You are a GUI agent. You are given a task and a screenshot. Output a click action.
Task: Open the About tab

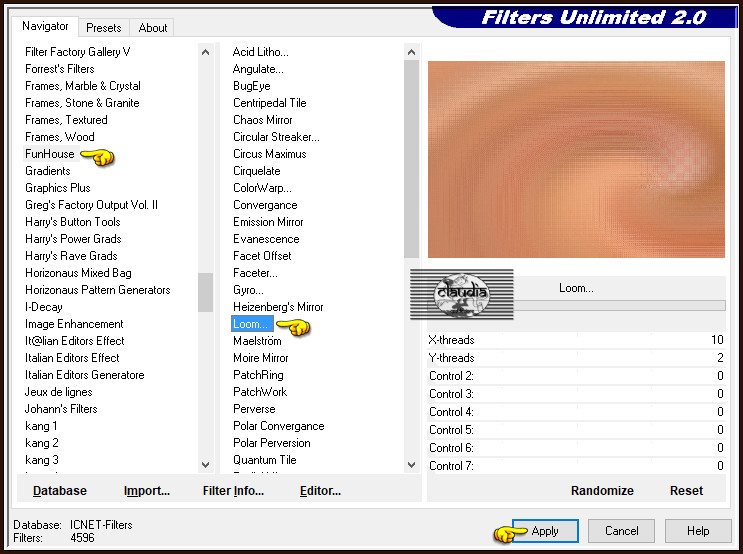point(153,28)
